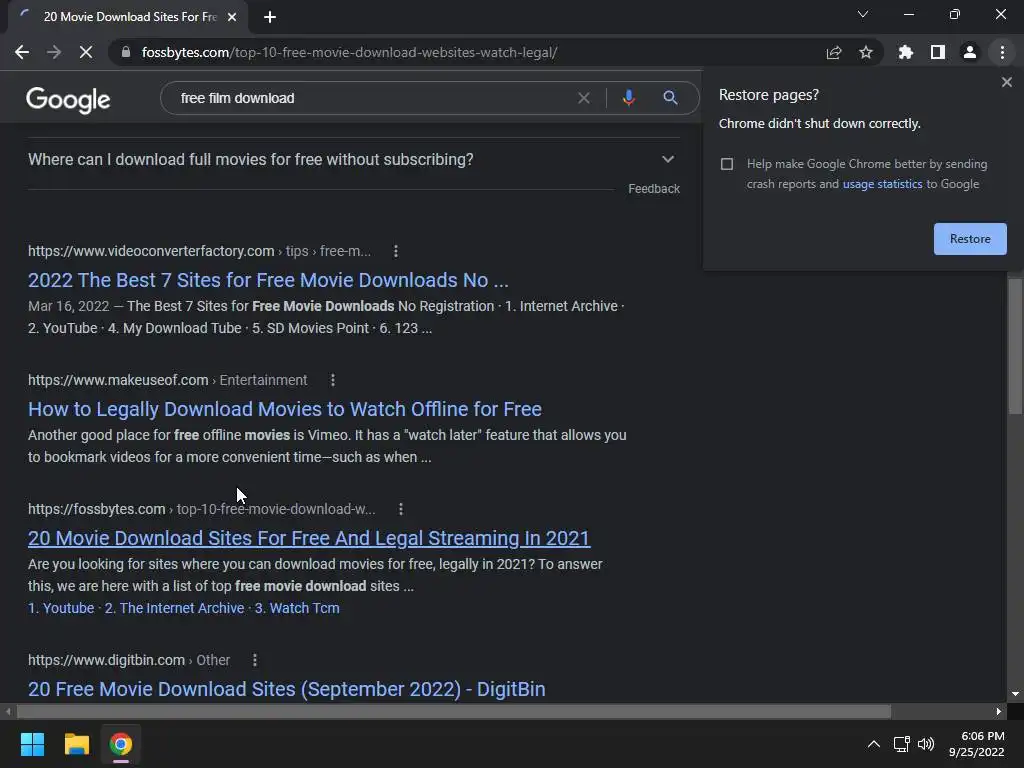Open 20 Free Movie Download Sites DigitBin

(x=286, y=689)
